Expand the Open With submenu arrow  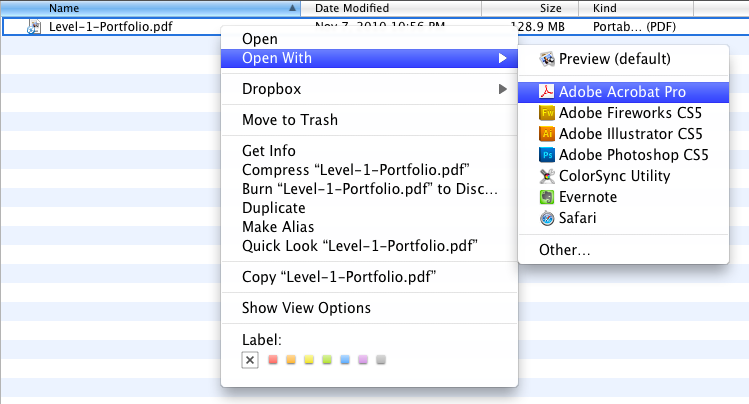coord(502,59)
